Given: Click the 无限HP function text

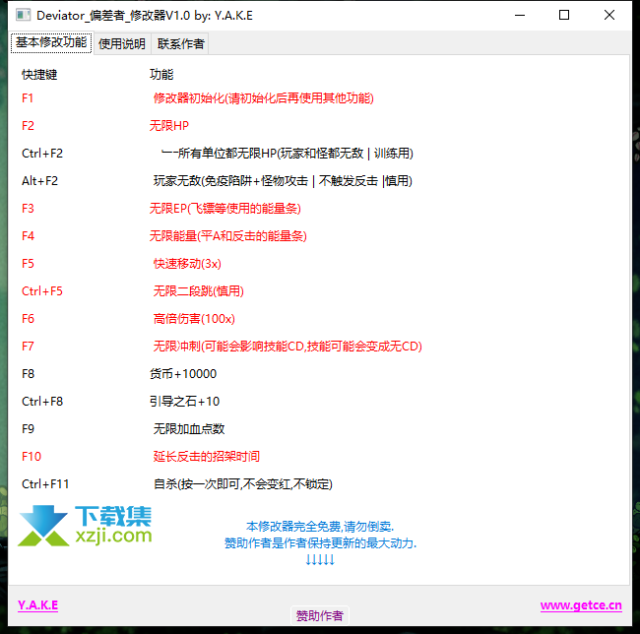Looking at the screenshot, I should 169,126.
